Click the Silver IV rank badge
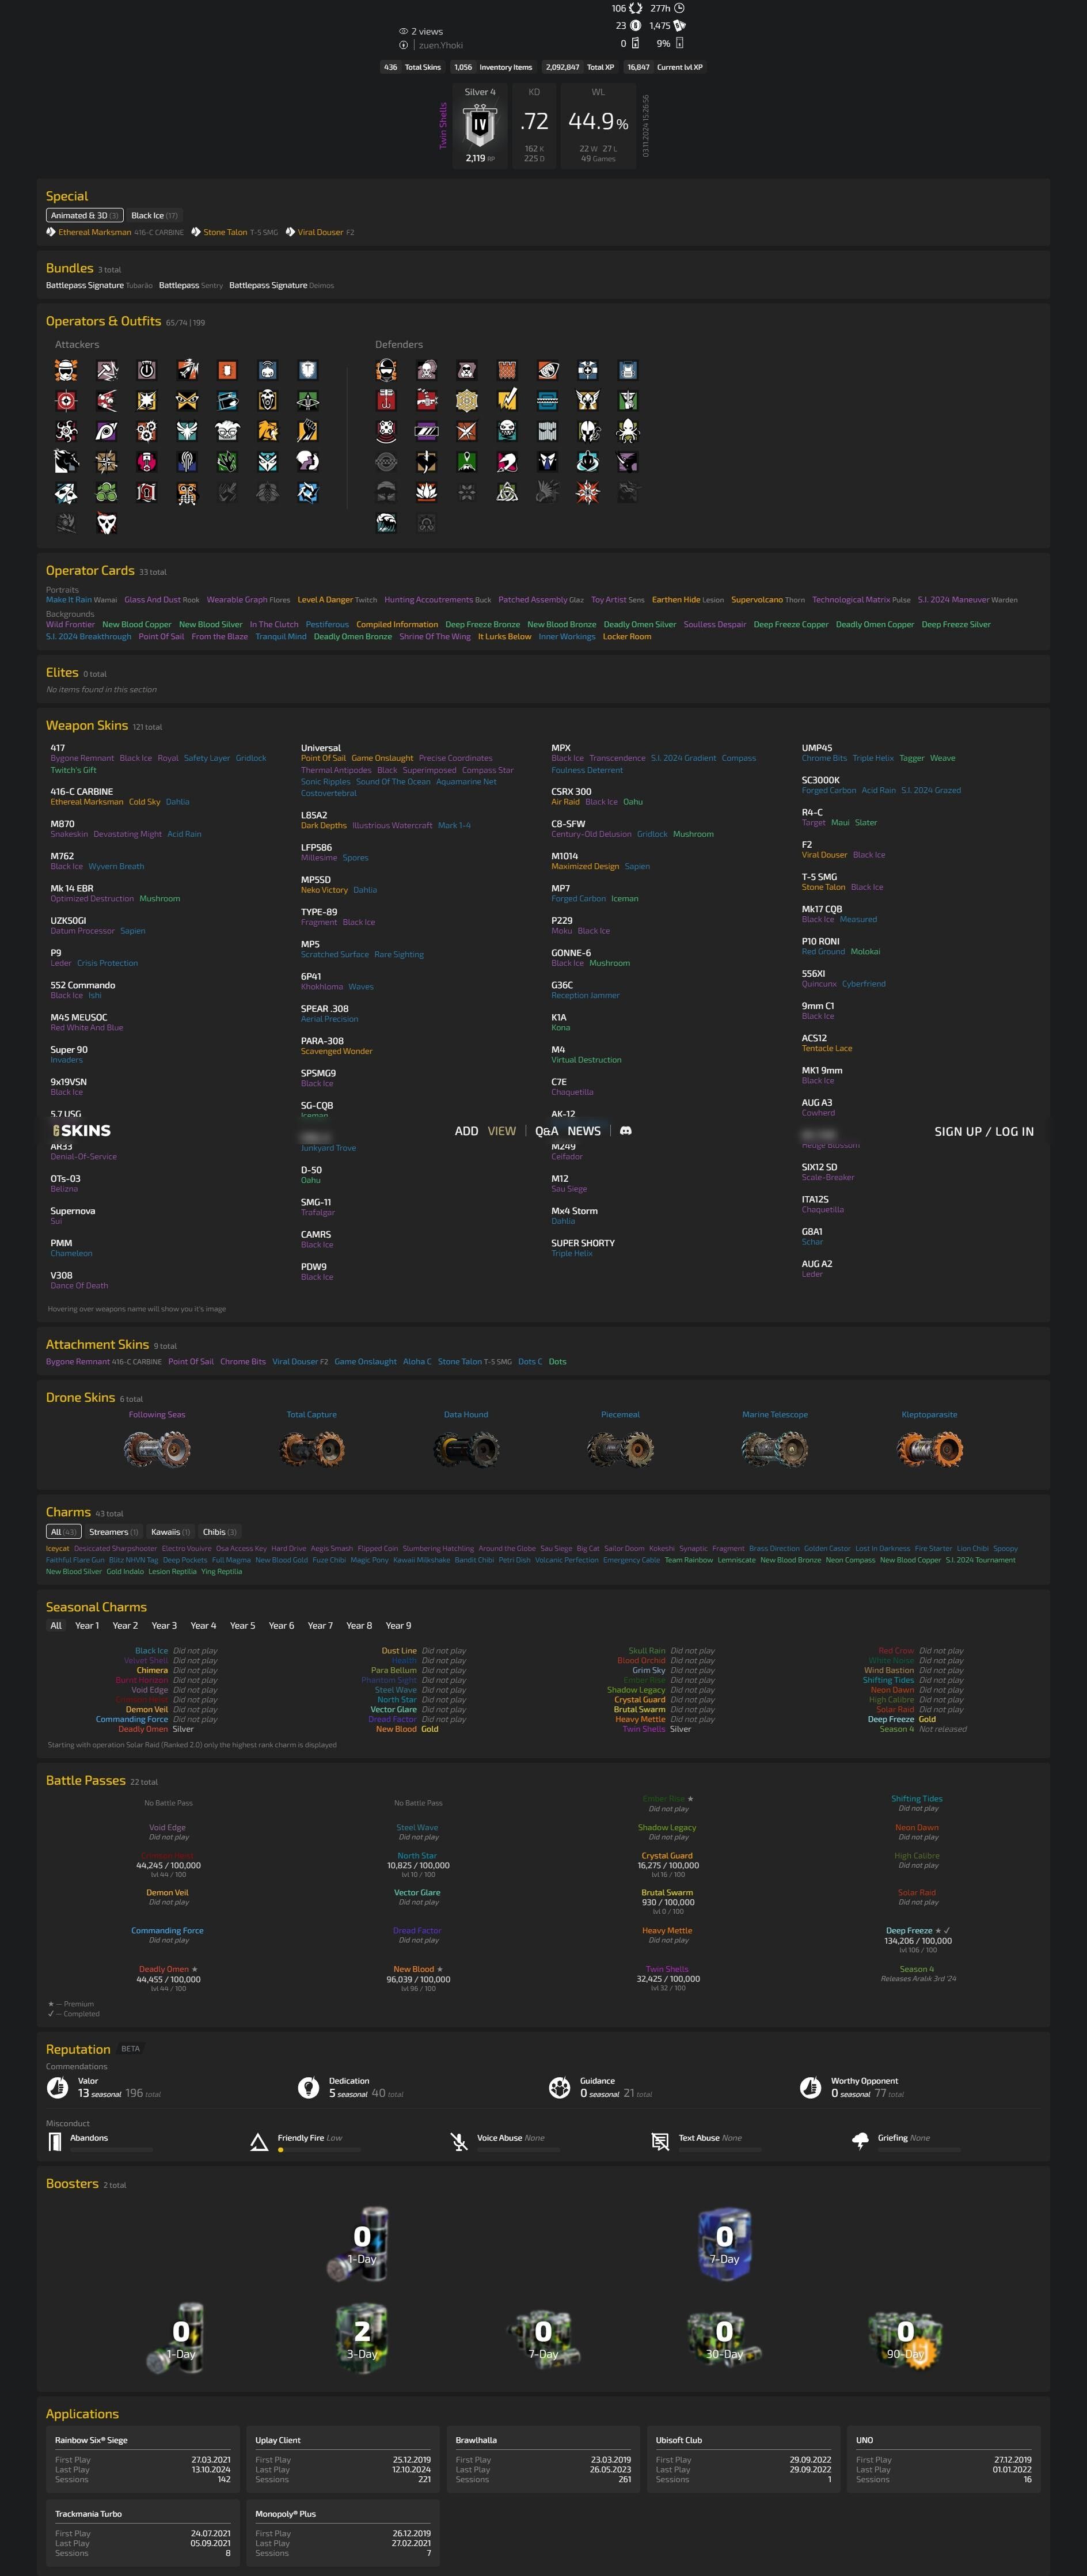 (x=480, y=126)
